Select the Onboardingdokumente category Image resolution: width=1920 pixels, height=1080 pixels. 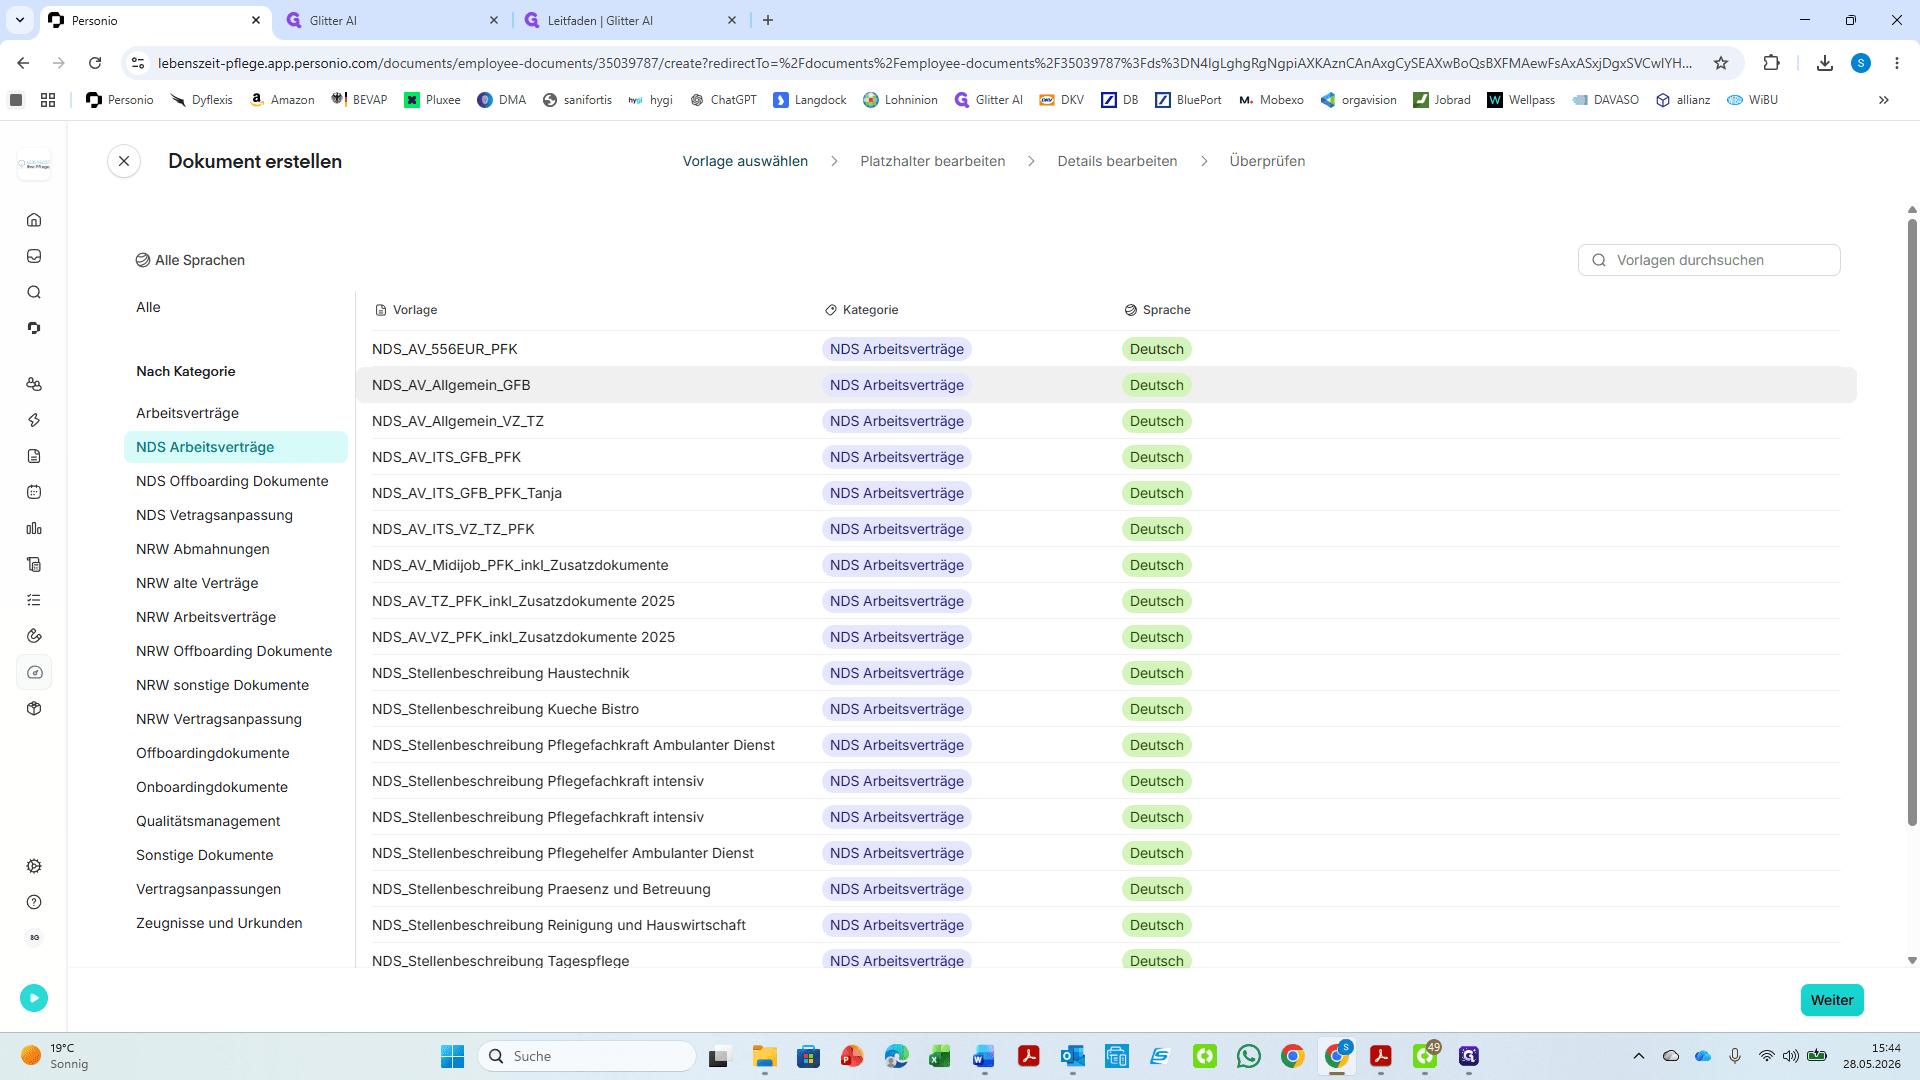click(x=212, y=787)
